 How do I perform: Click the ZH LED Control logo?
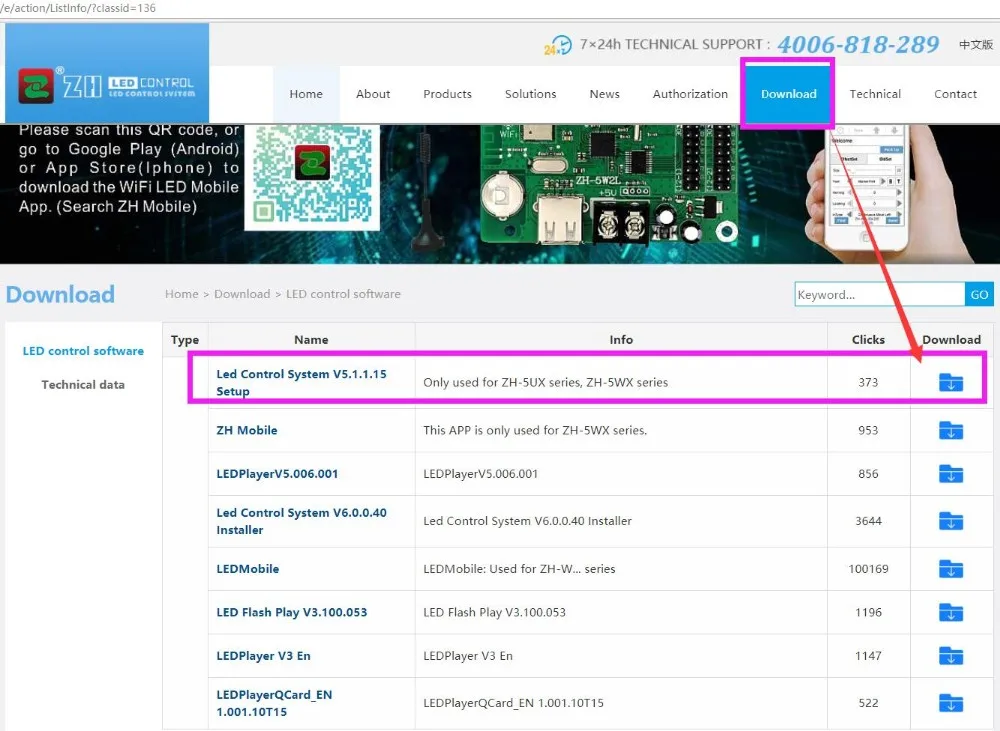pos(107,86)
